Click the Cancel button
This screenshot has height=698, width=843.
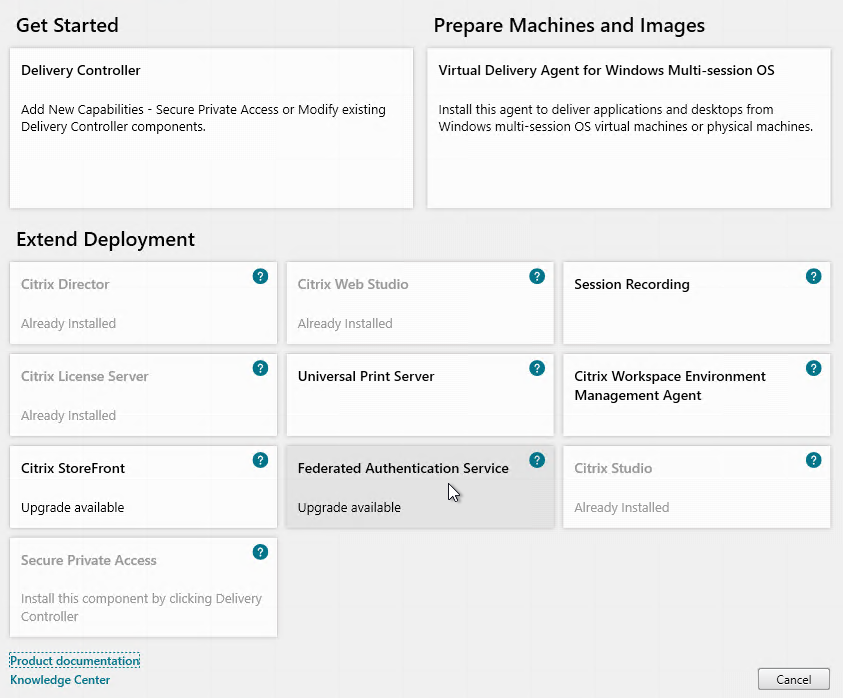tap(794, 679)
